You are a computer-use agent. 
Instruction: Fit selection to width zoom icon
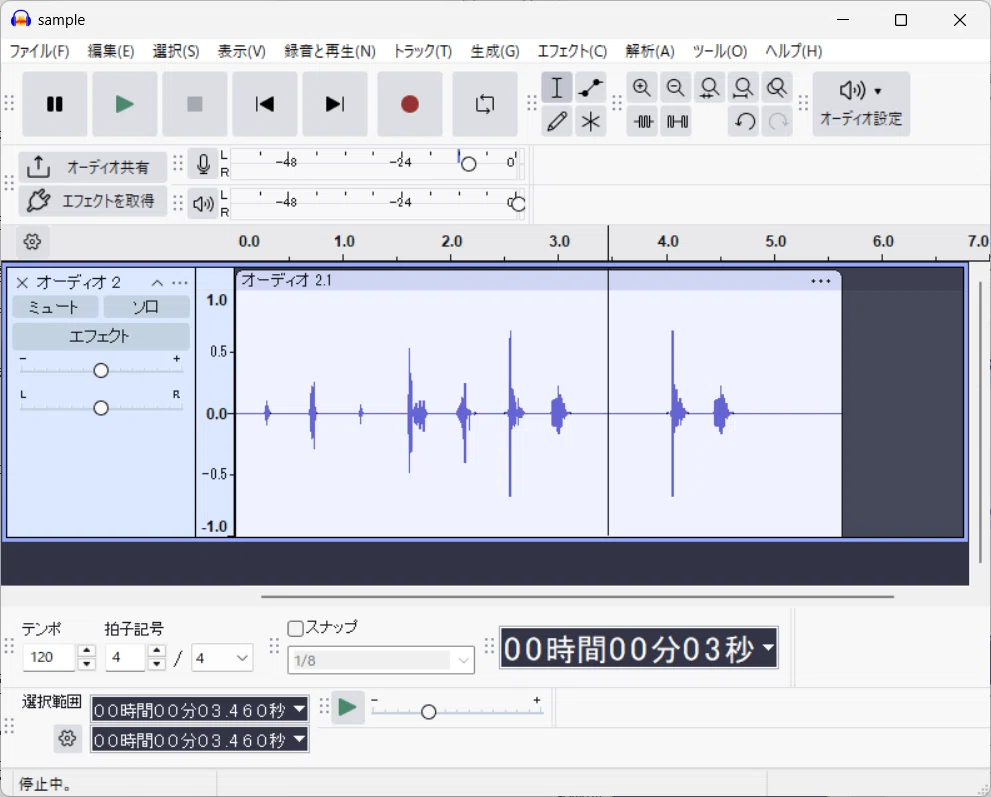click(x=709, y=87)
